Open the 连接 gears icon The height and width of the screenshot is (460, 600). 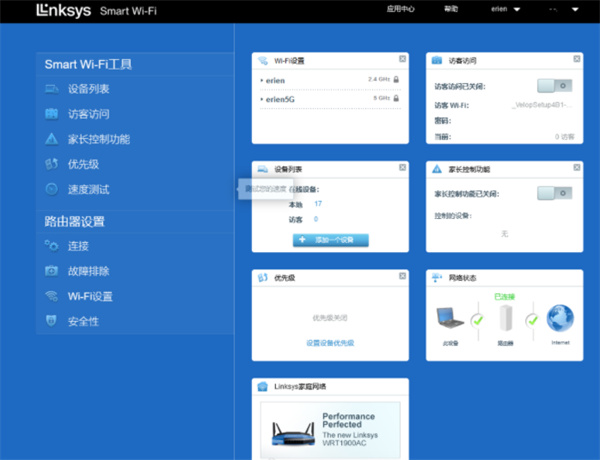tap(52, 246)
